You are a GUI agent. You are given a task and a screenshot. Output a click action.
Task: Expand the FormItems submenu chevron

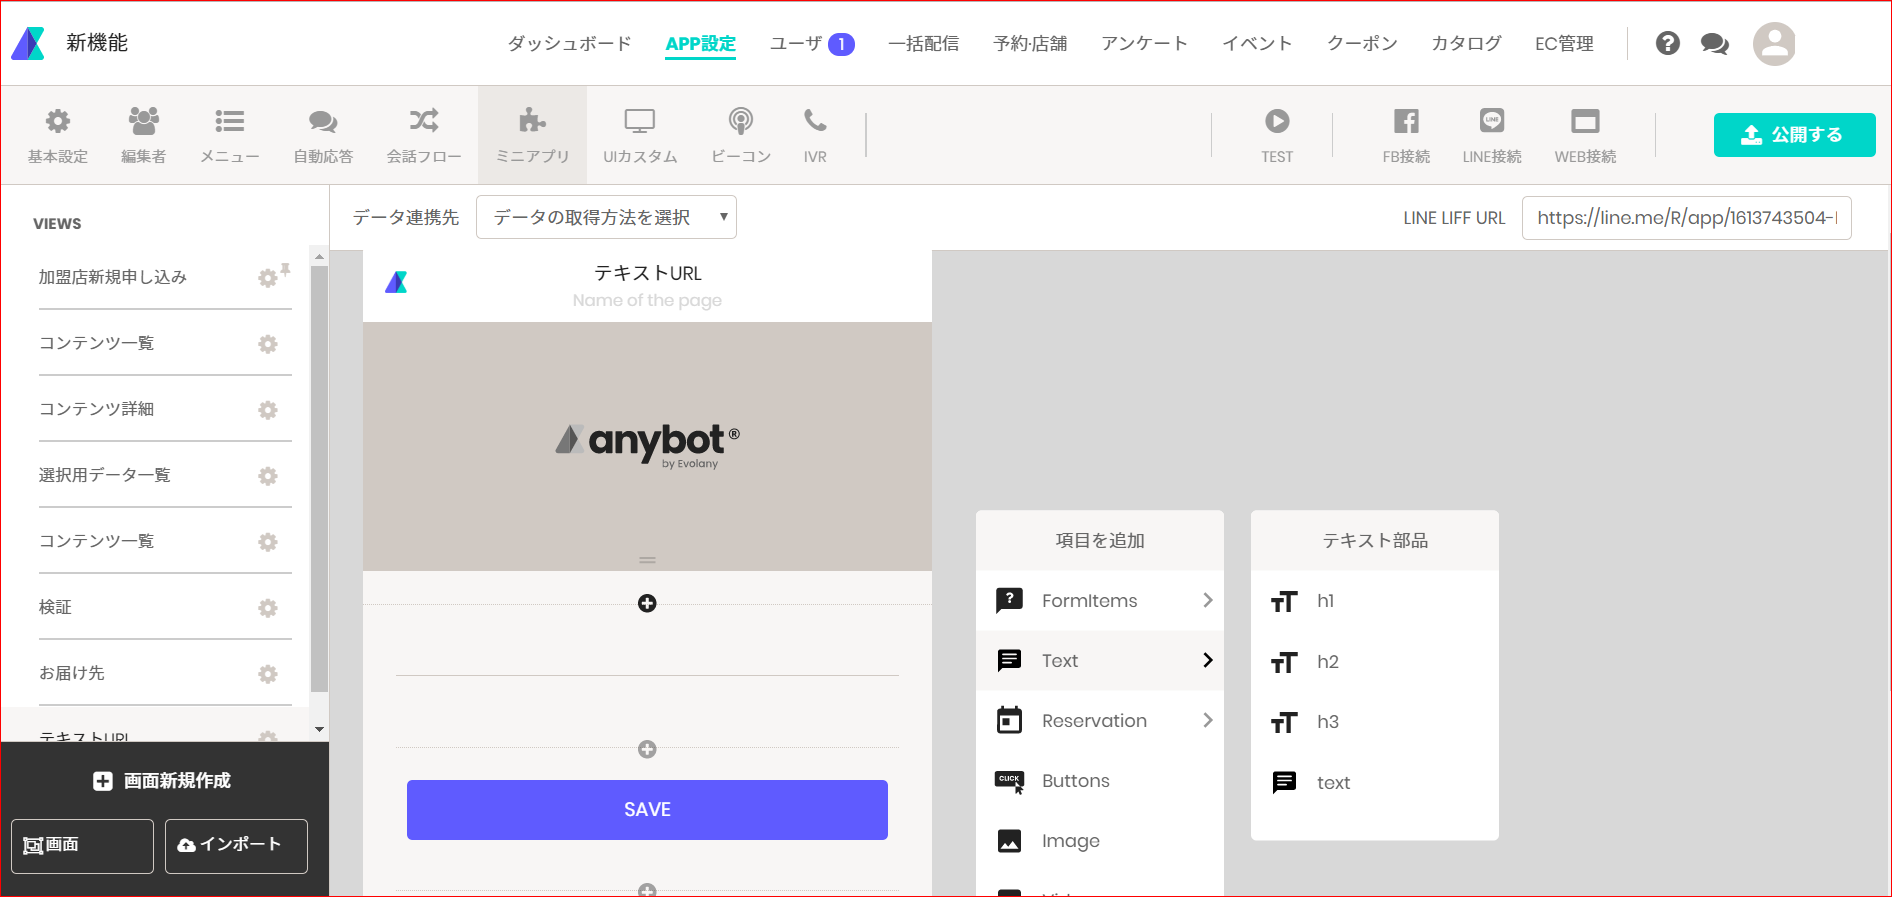pos(1208,600)
